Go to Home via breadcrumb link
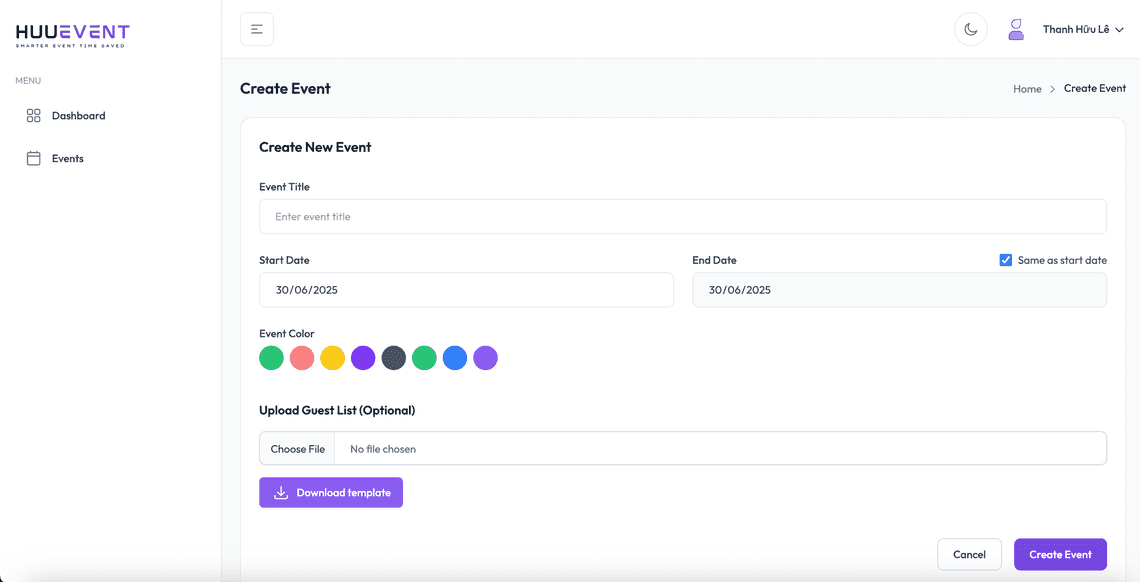This screenshot has width=1140, height=582. pyautogui.click(x=1027, y=89)
